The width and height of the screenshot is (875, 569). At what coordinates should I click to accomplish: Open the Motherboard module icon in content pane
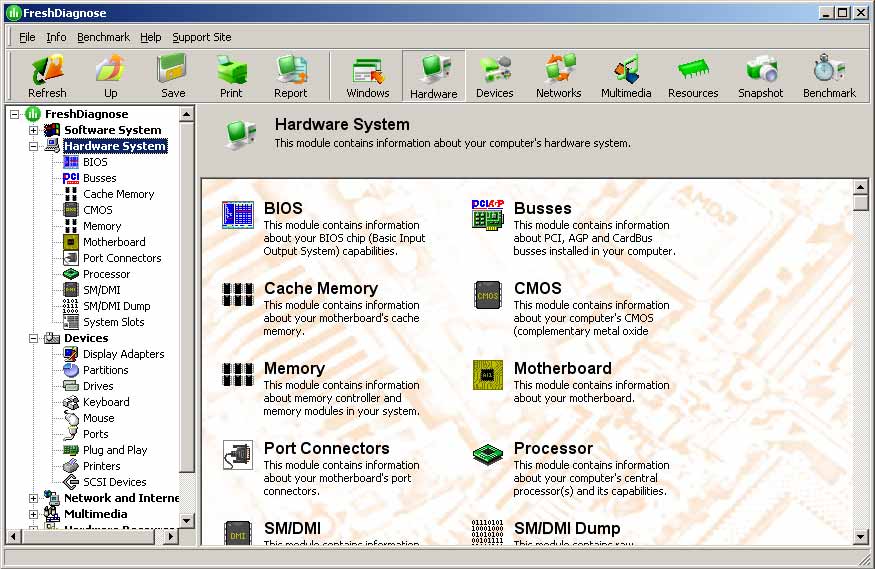[487, 374]
